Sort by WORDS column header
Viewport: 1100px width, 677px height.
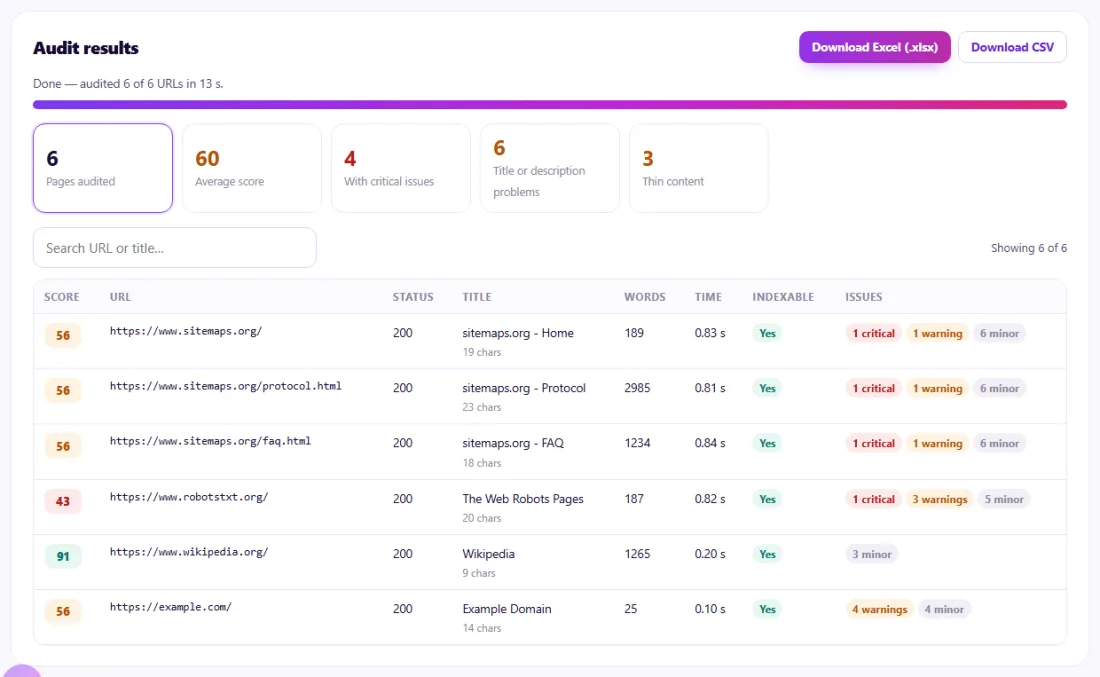645,297
